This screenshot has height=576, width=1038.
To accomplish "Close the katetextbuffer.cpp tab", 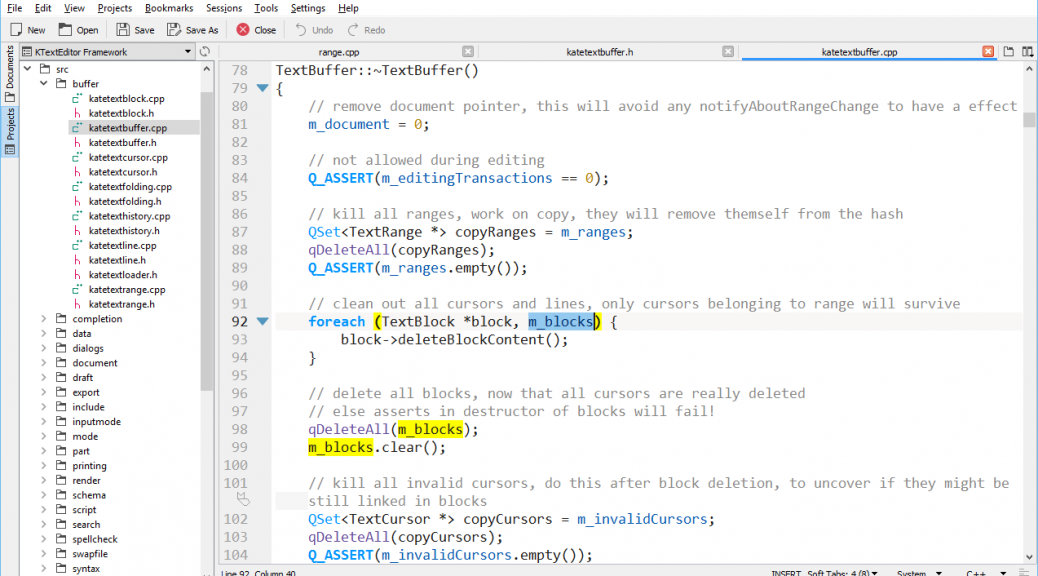I will (x=988, y=51).
